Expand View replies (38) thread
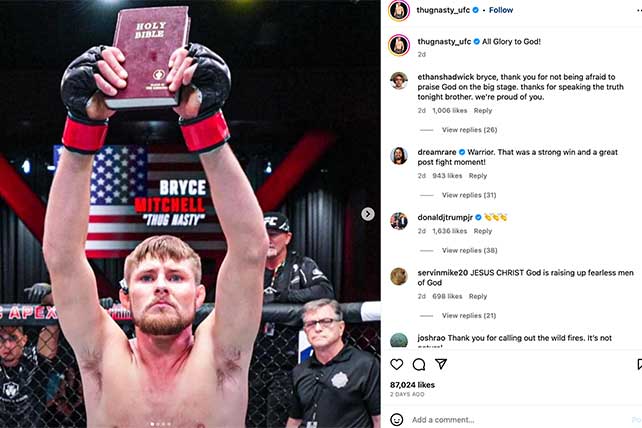 pos(469,250)
